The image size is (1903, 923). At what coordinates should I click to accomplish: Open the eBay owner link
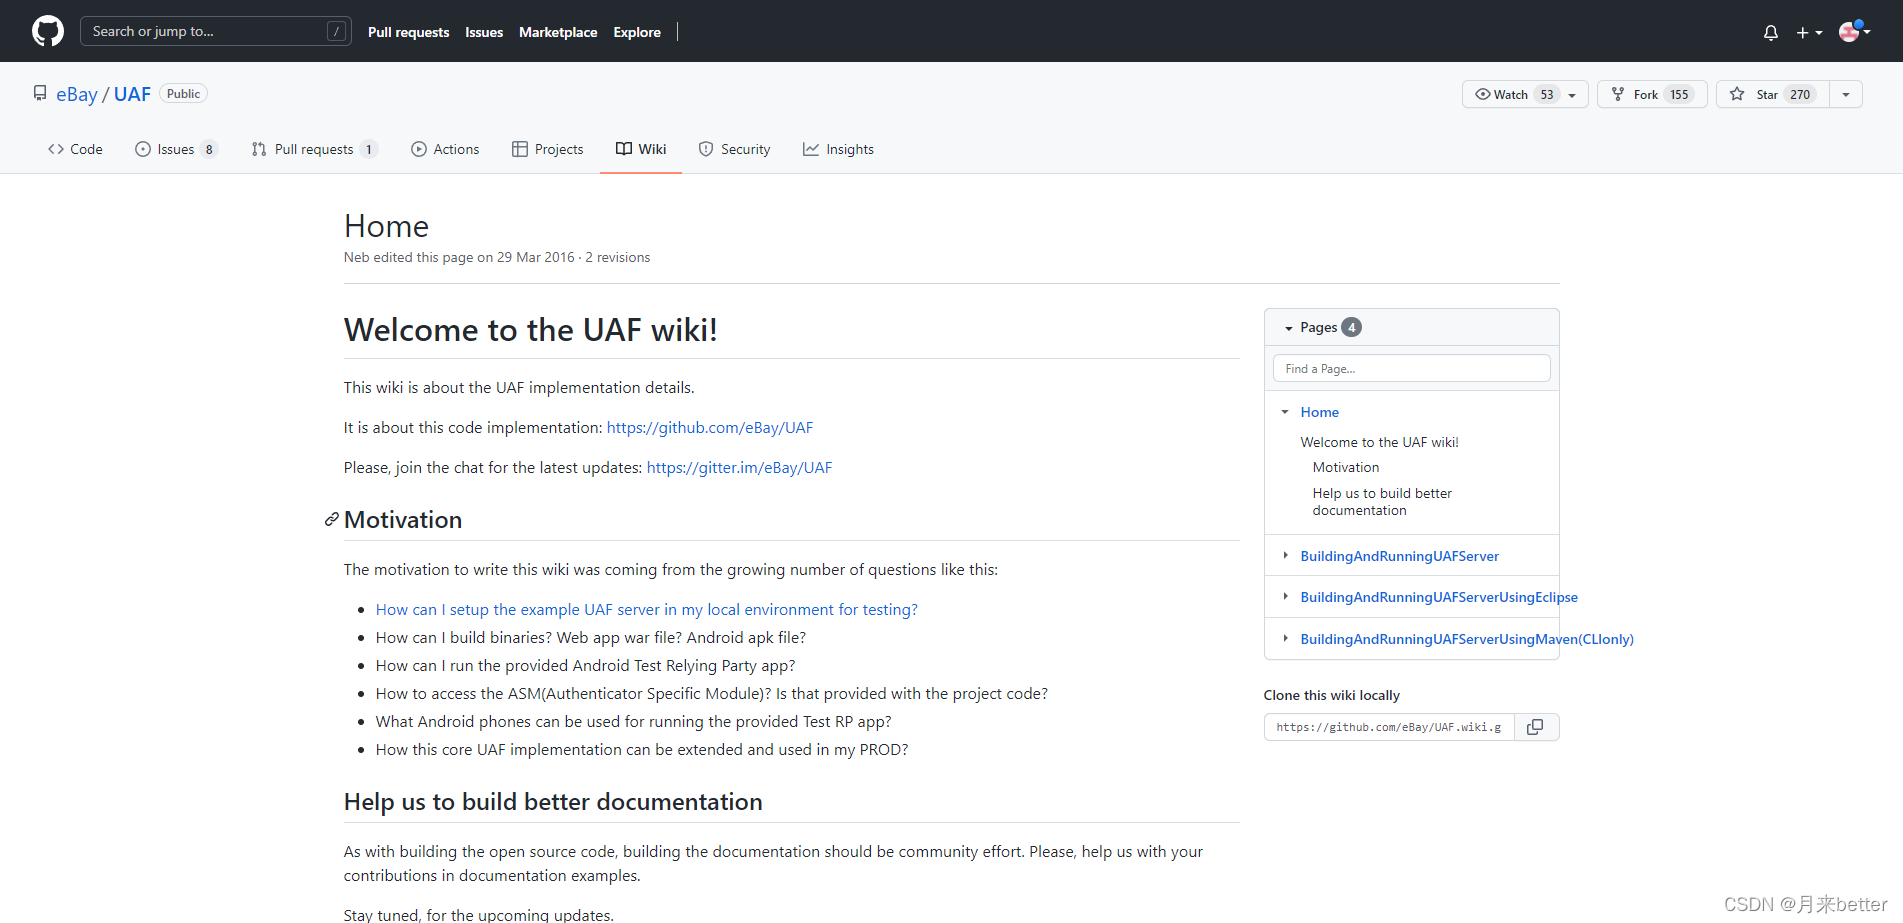[x=77, y=94]
